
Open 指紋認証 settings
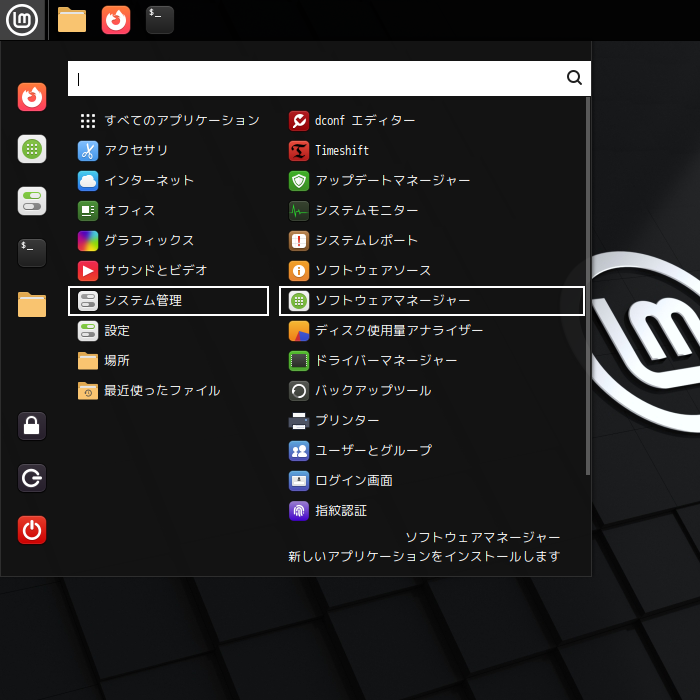point(432,511)
